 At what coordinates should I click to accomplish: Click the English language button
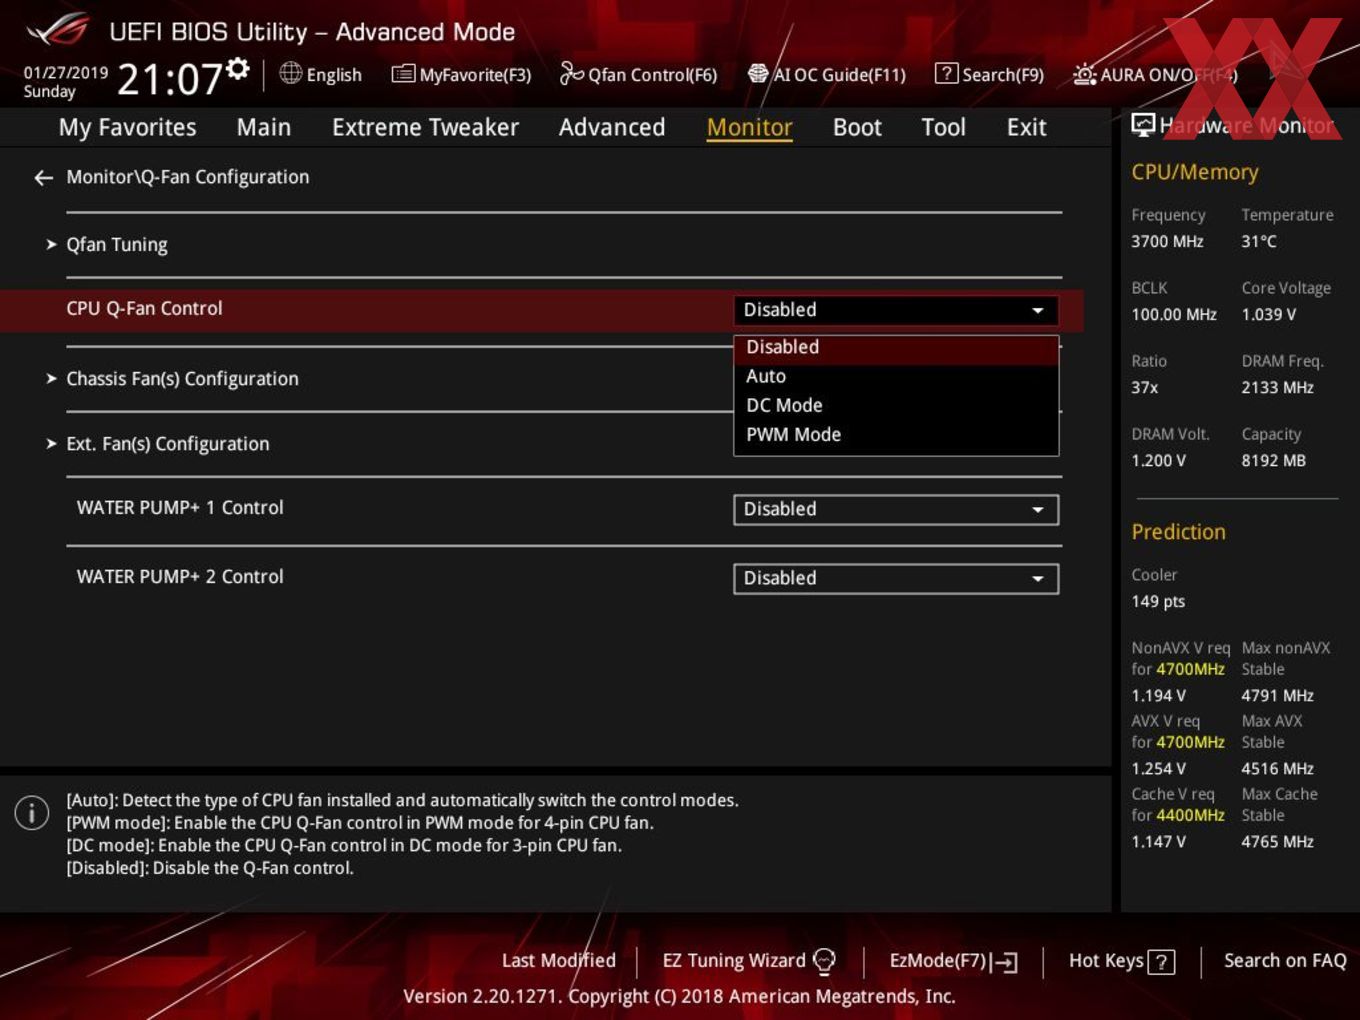click(x=334, y=75)
